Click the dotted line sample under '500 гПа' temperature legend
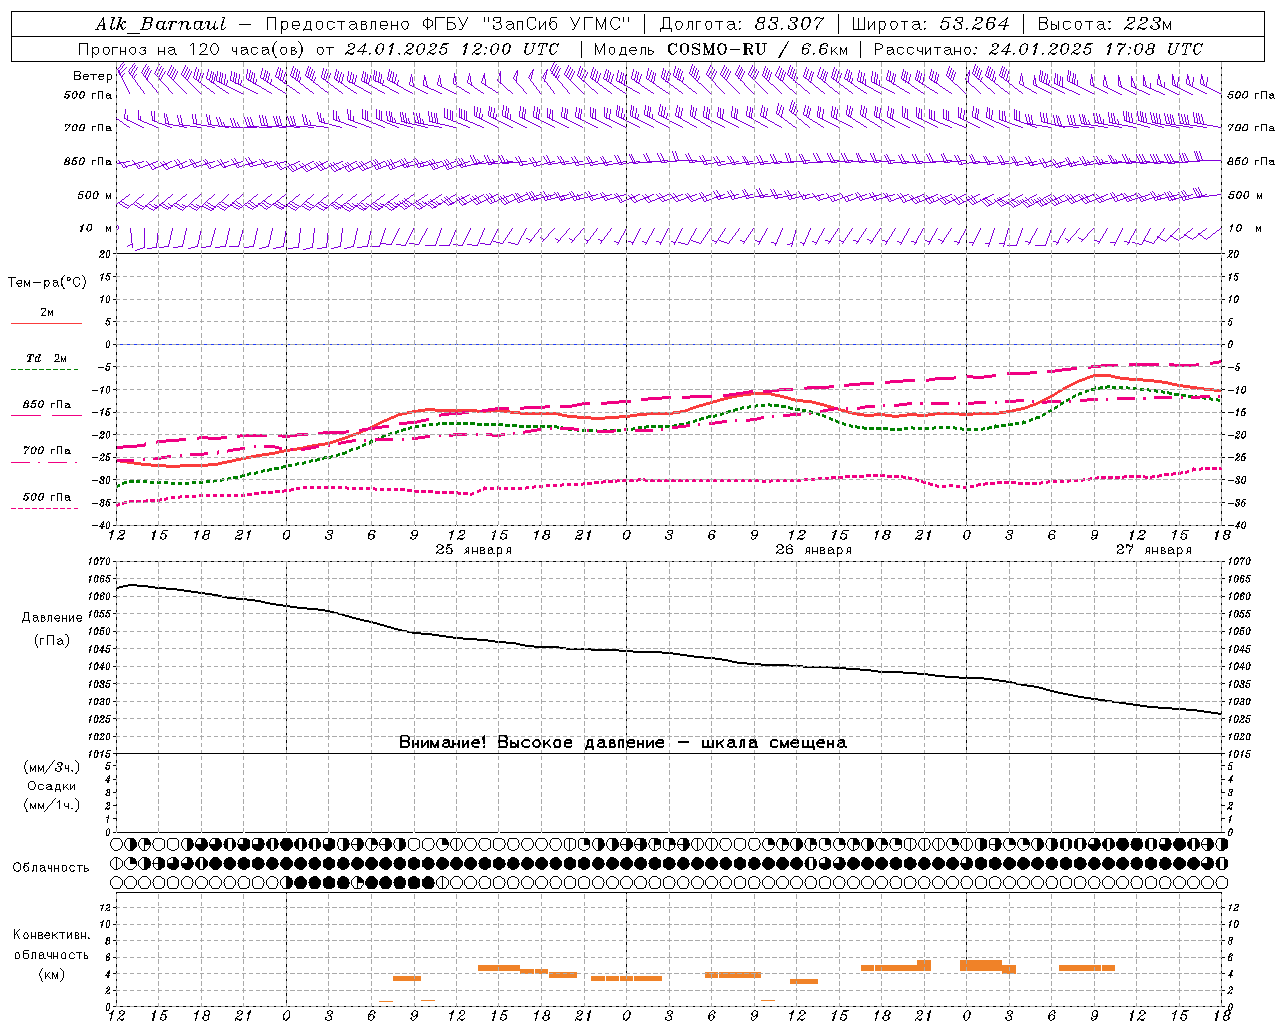Viewport: 1280px width, 1024px height. tap(46, 508)
